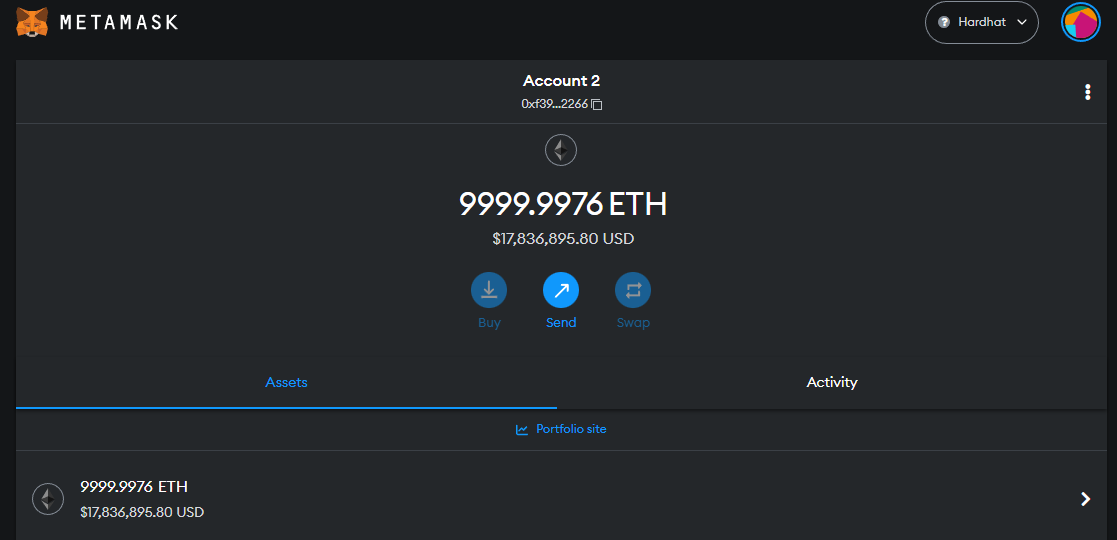Viewport: 1117px width, 540px height.
Task: Click the Swap label
Action: coord(633,323)
